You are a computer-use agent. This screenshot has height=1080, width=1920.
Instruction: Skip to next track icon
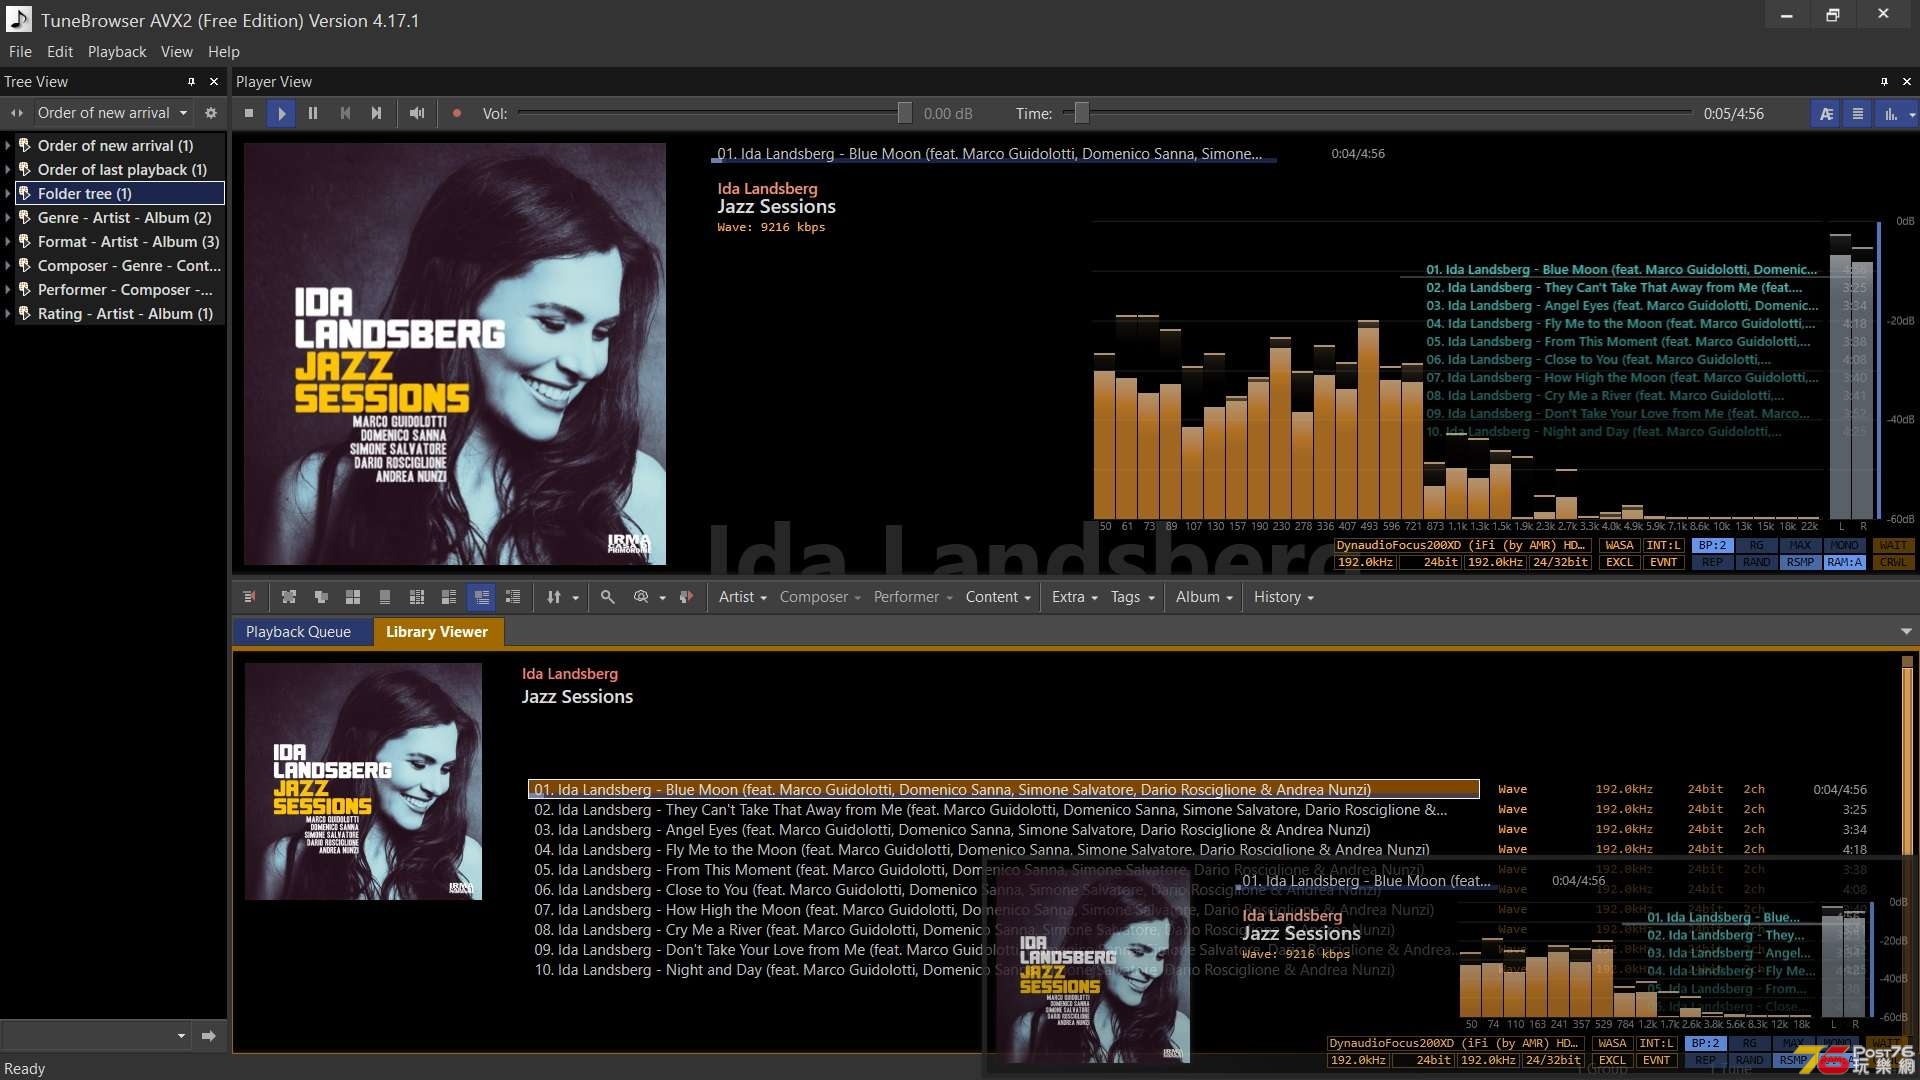tap(377, 113)
